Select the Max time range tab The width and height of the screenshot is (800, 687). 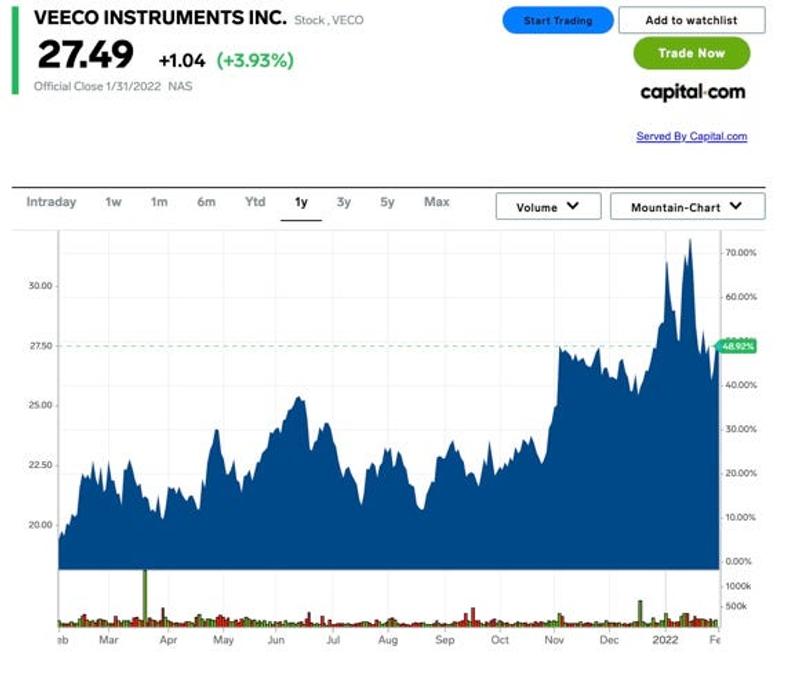click(437, 202)
